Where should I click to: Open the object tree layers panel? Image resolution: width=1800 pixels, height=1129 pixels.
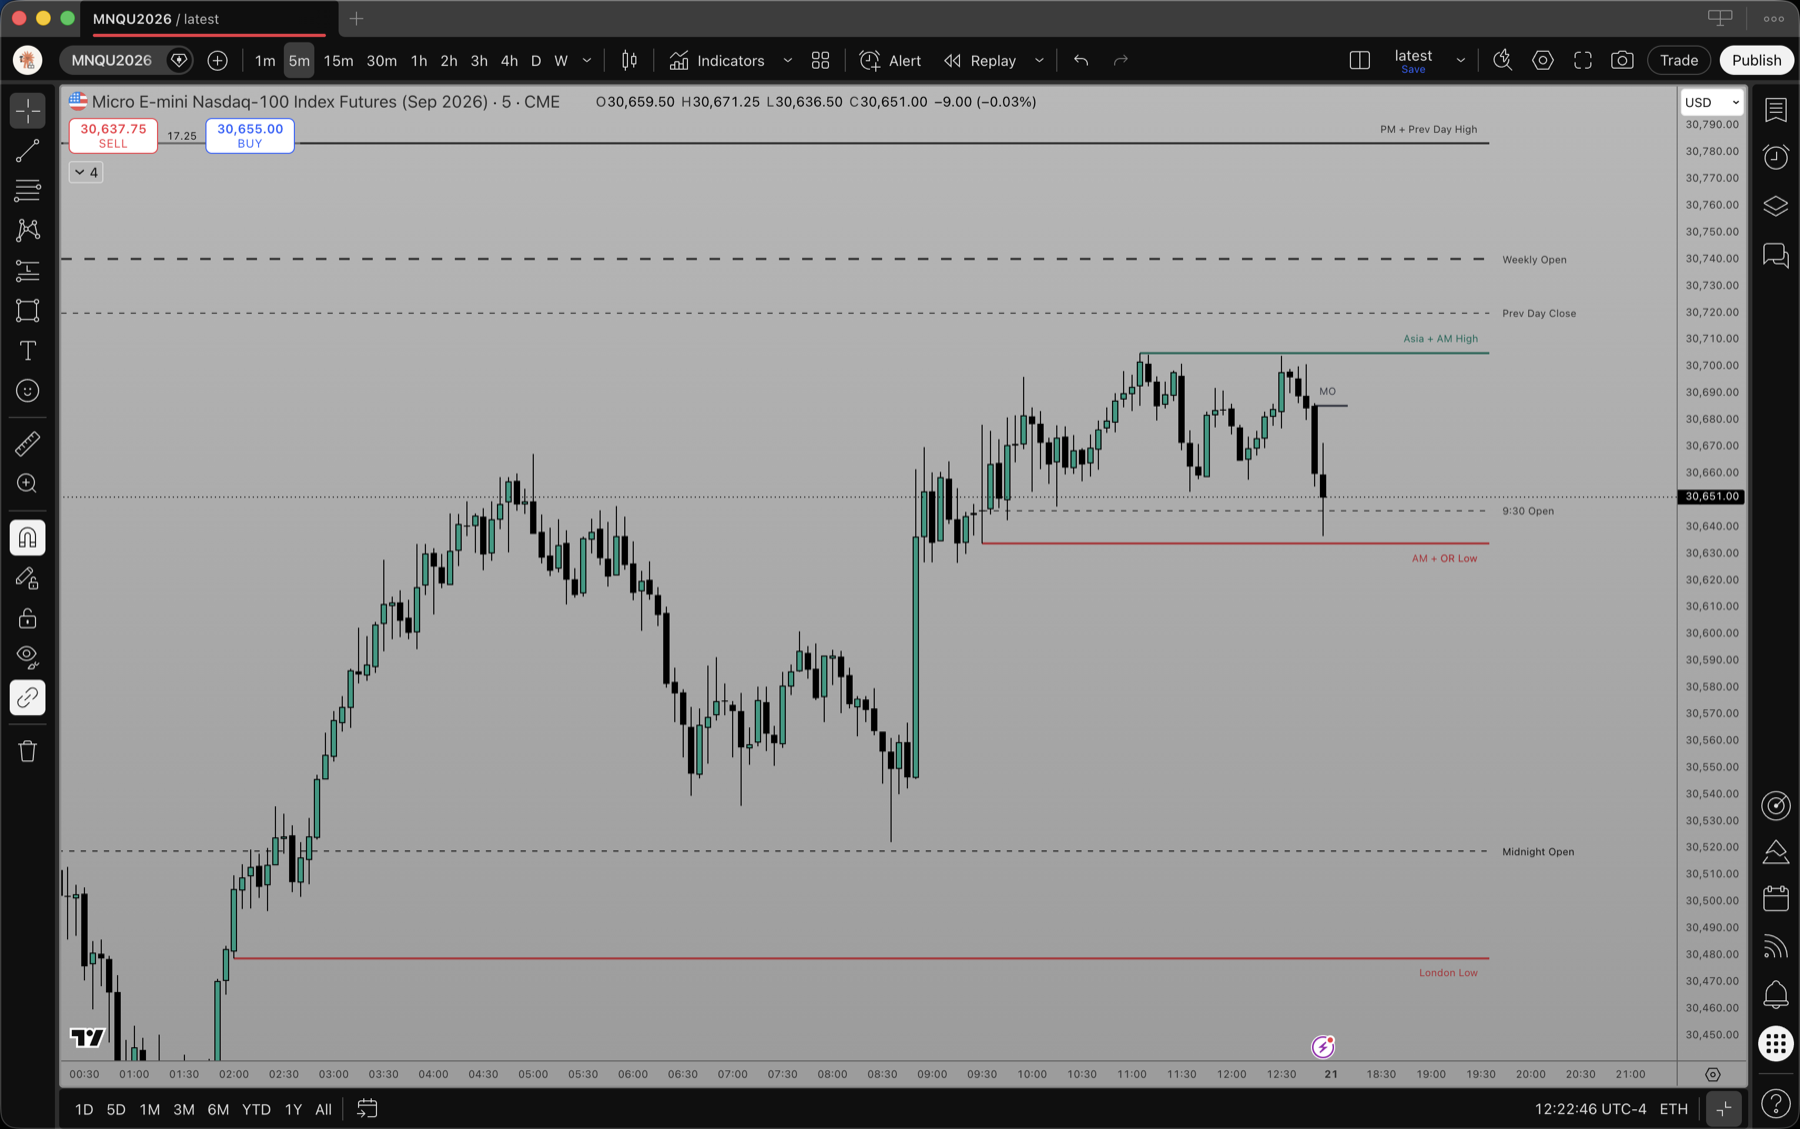pos(1776,206)
